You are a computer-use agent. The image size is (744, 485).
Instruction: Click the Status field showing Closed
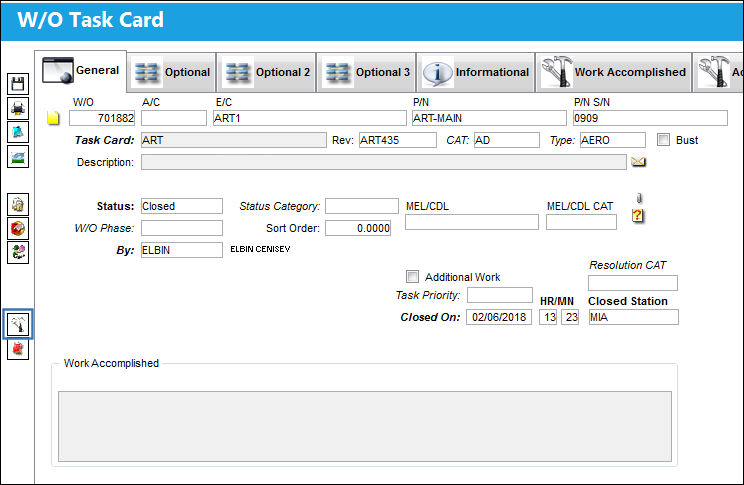point(182,206)
